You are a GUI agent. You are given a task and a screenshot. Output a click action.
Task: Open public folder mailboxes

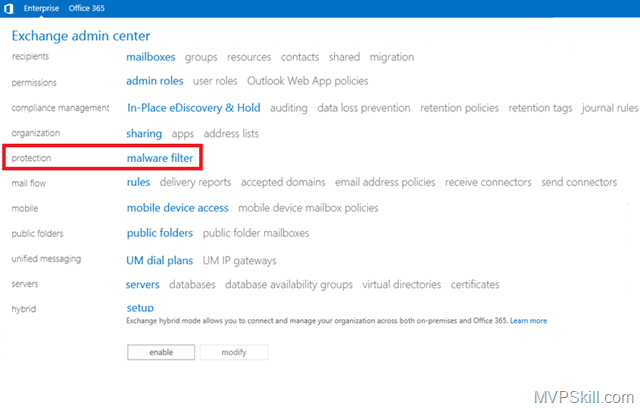(x=256, y=234)
